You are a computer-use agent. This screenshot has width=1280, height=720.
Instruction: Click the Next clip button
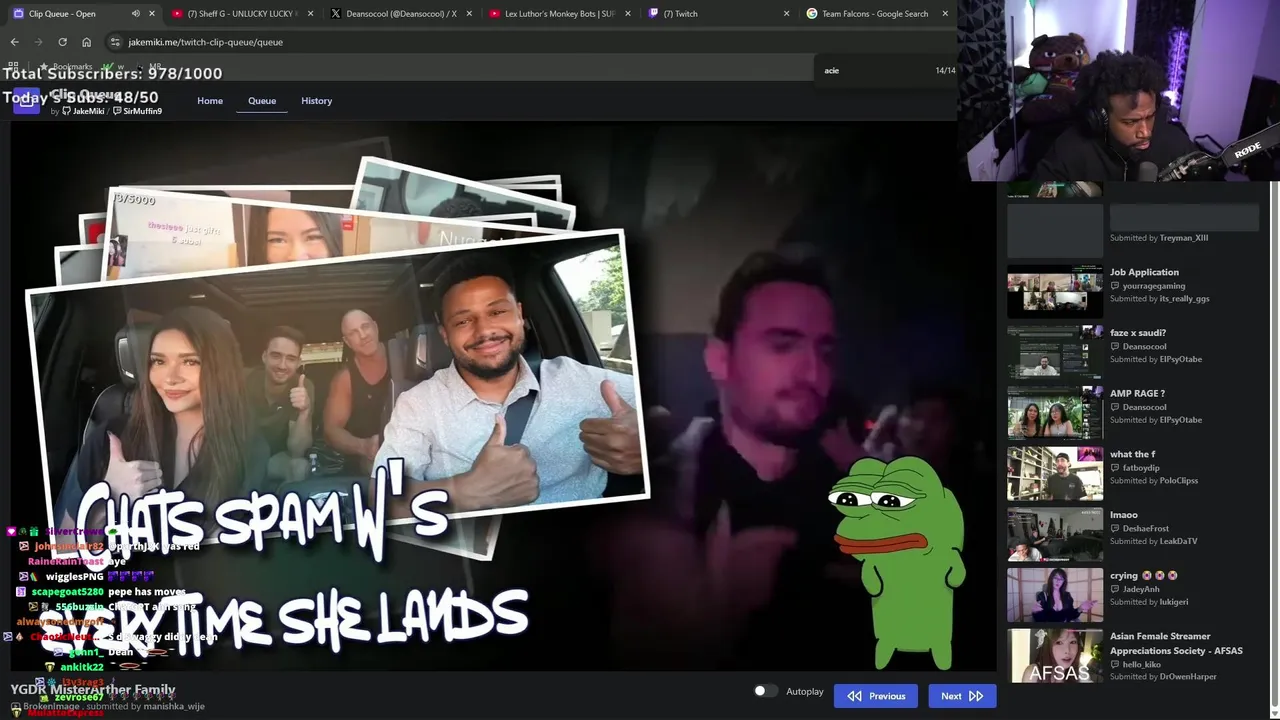(x=962, y=696)
